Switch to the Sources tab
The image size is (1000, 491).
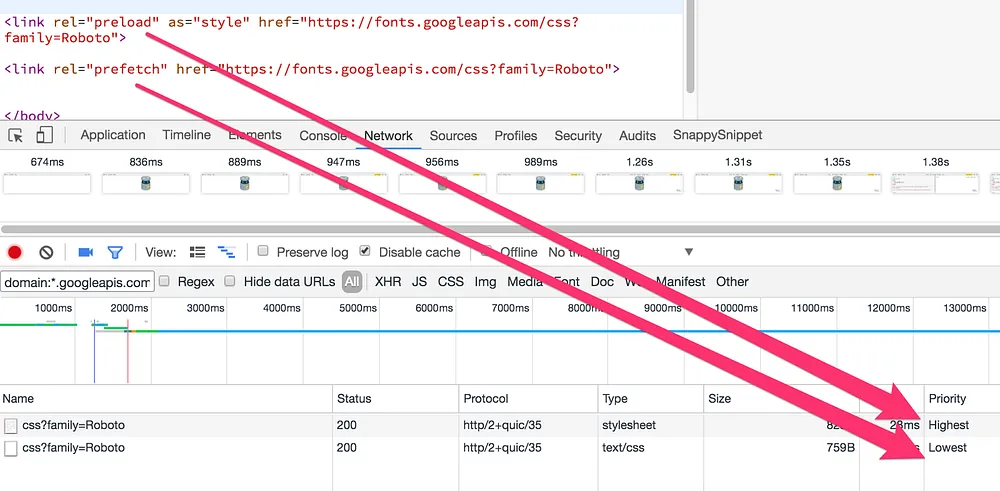click(x=453, y=136)
